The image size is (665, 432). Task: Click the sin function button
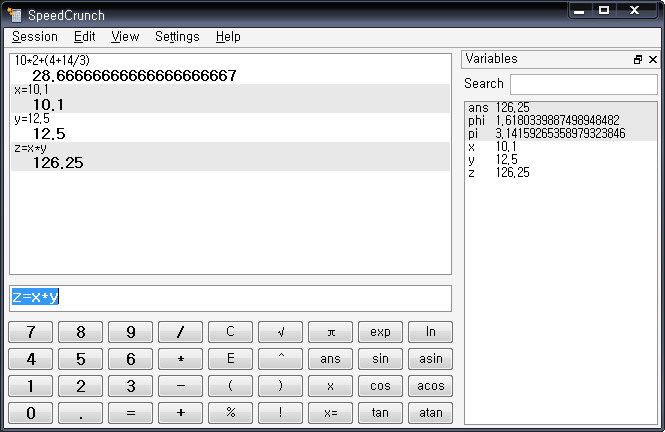(x=380, y=359)
